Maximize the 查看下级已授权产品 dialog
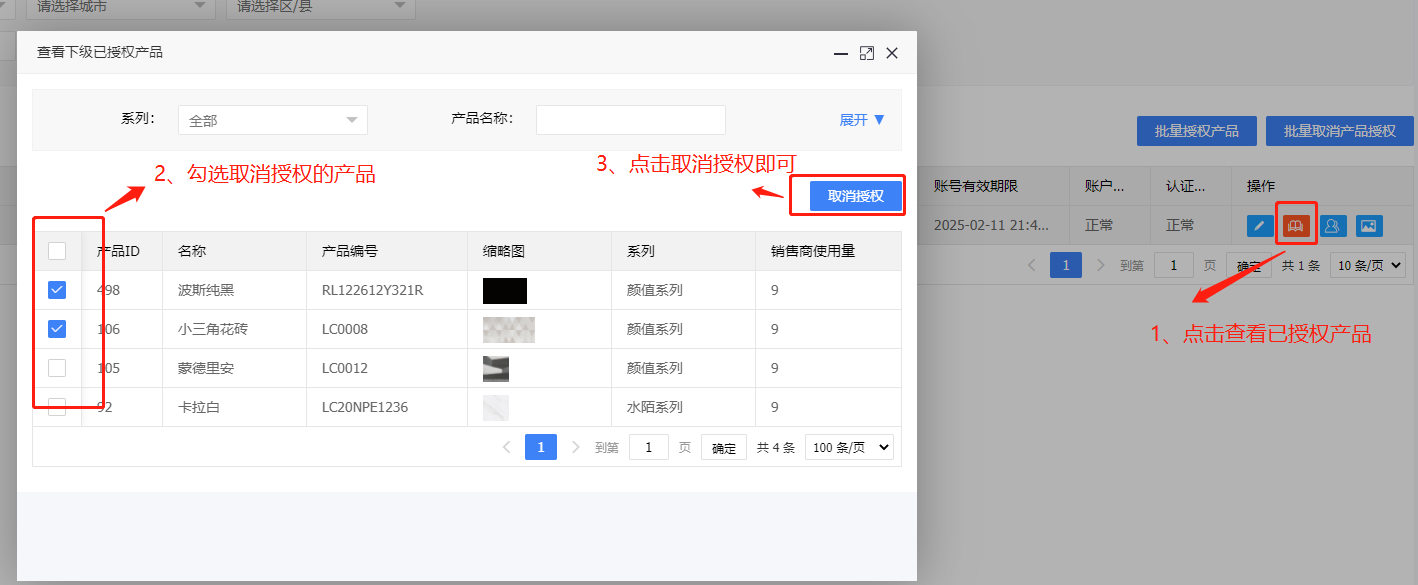 point(867,53)
